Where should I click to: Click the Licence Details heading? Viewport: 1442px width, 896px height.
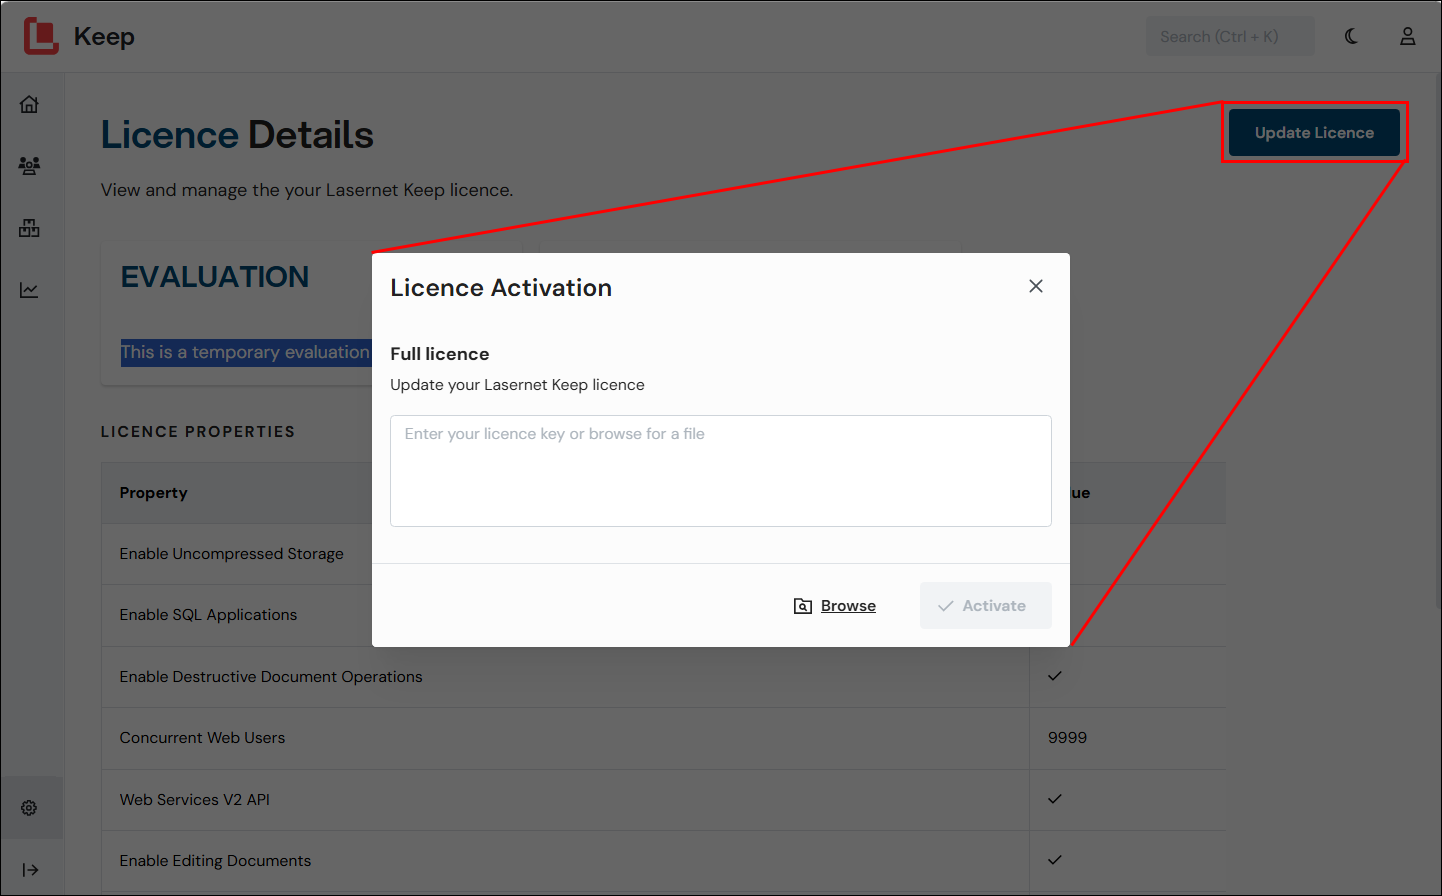[237, 135]
